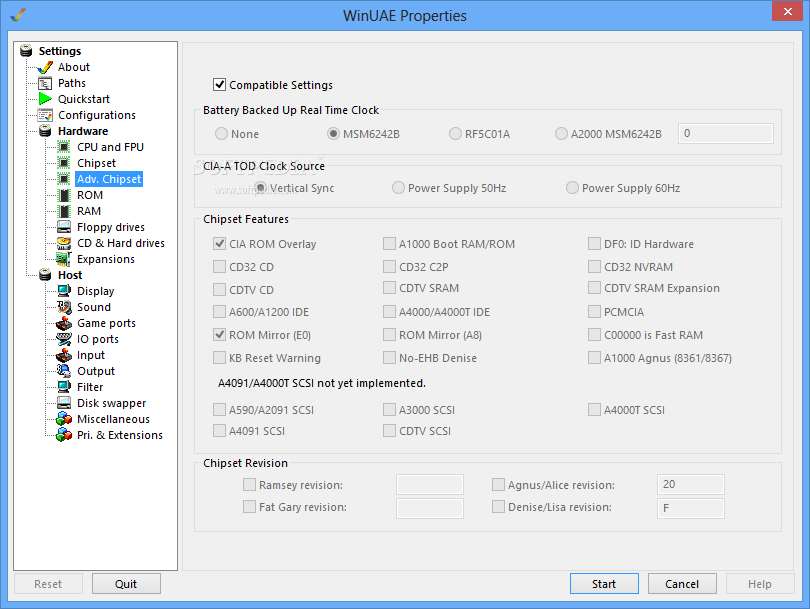Viewport: 810px width, 609px height.
Task: Click the checkmark icon beside About
Action: coord(44,67)
